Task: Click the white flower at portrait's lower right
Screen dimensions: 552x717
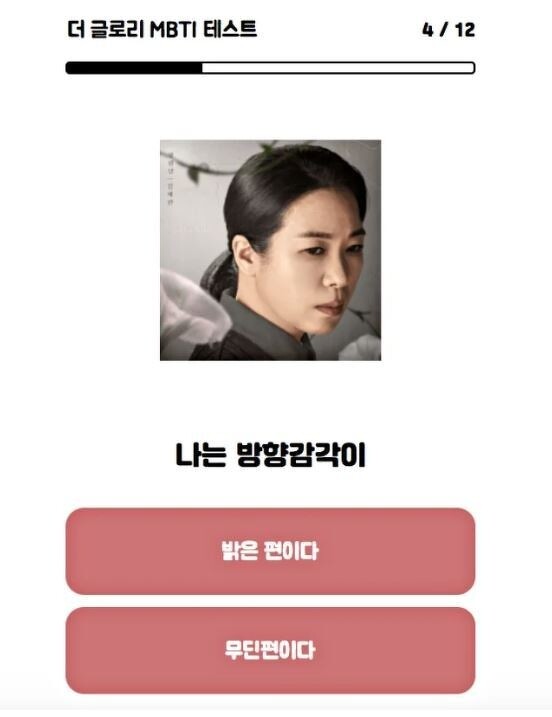Action: (x=361, y=348)
